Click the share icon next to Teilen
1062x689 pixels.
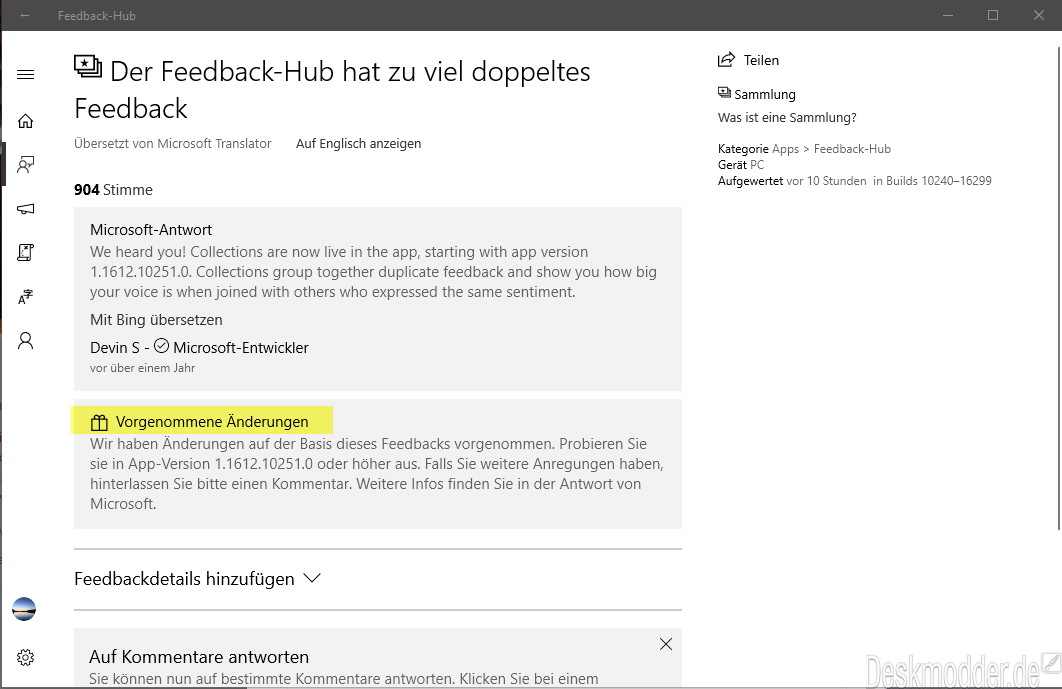[x=726, y=60]
